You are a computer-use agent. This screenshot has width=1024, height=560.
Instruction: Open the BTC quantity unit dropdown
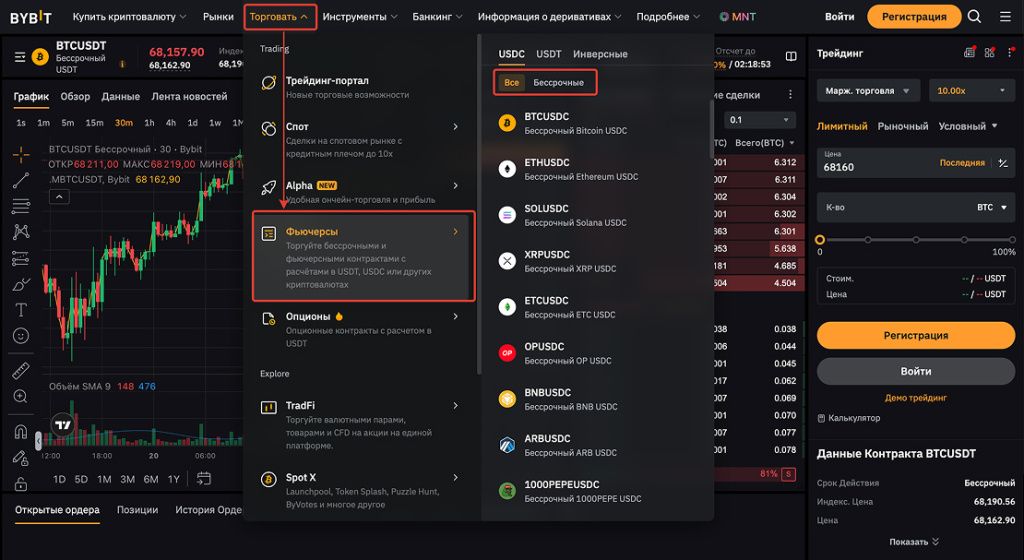pyautogui.click(x=991, y=208)
